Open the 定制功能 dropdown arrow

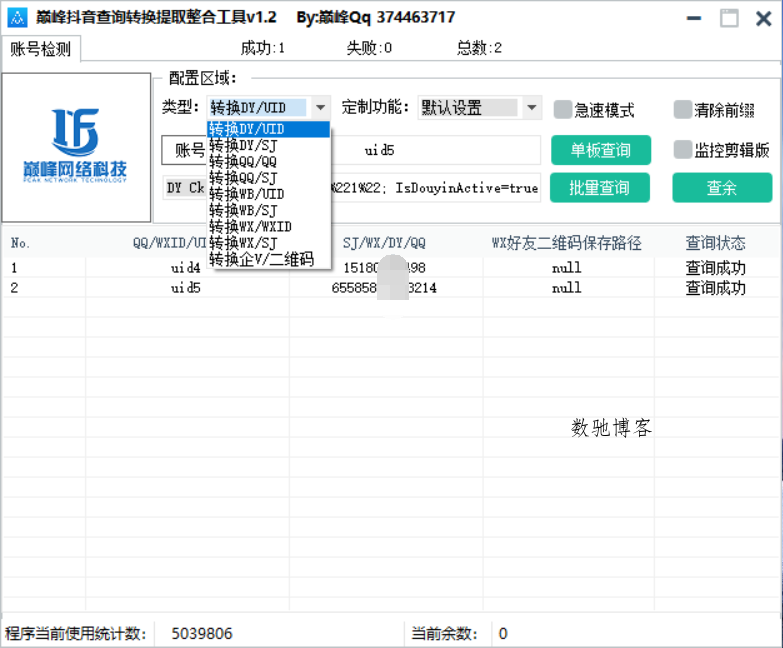[532, 107]
